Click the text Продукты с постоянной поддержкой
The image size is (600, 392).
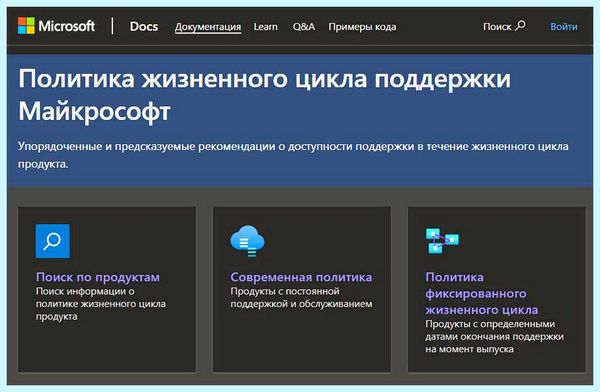point(301,297)
